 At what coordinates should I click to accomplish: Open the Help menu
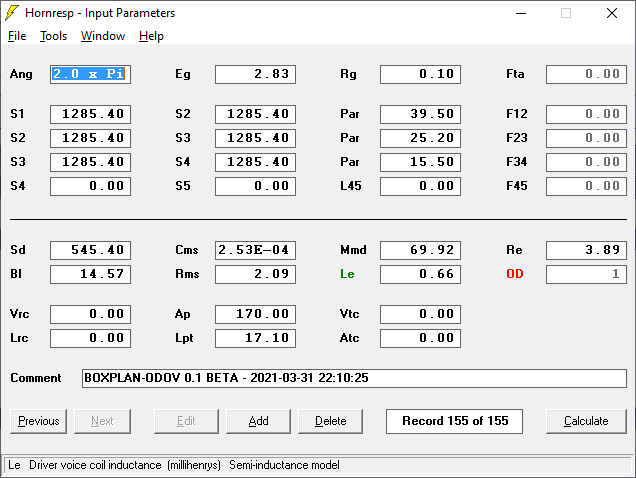point(151,36)
